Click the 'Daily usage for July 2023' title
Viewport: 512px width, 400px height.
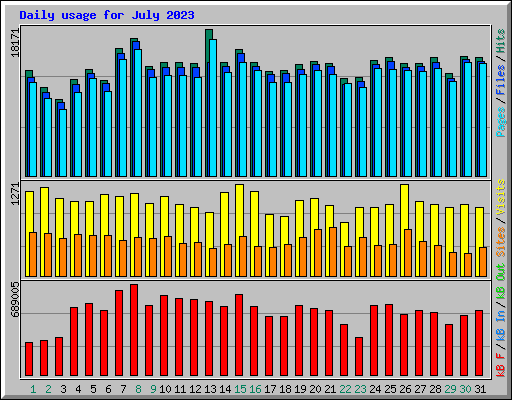[107, 15]
